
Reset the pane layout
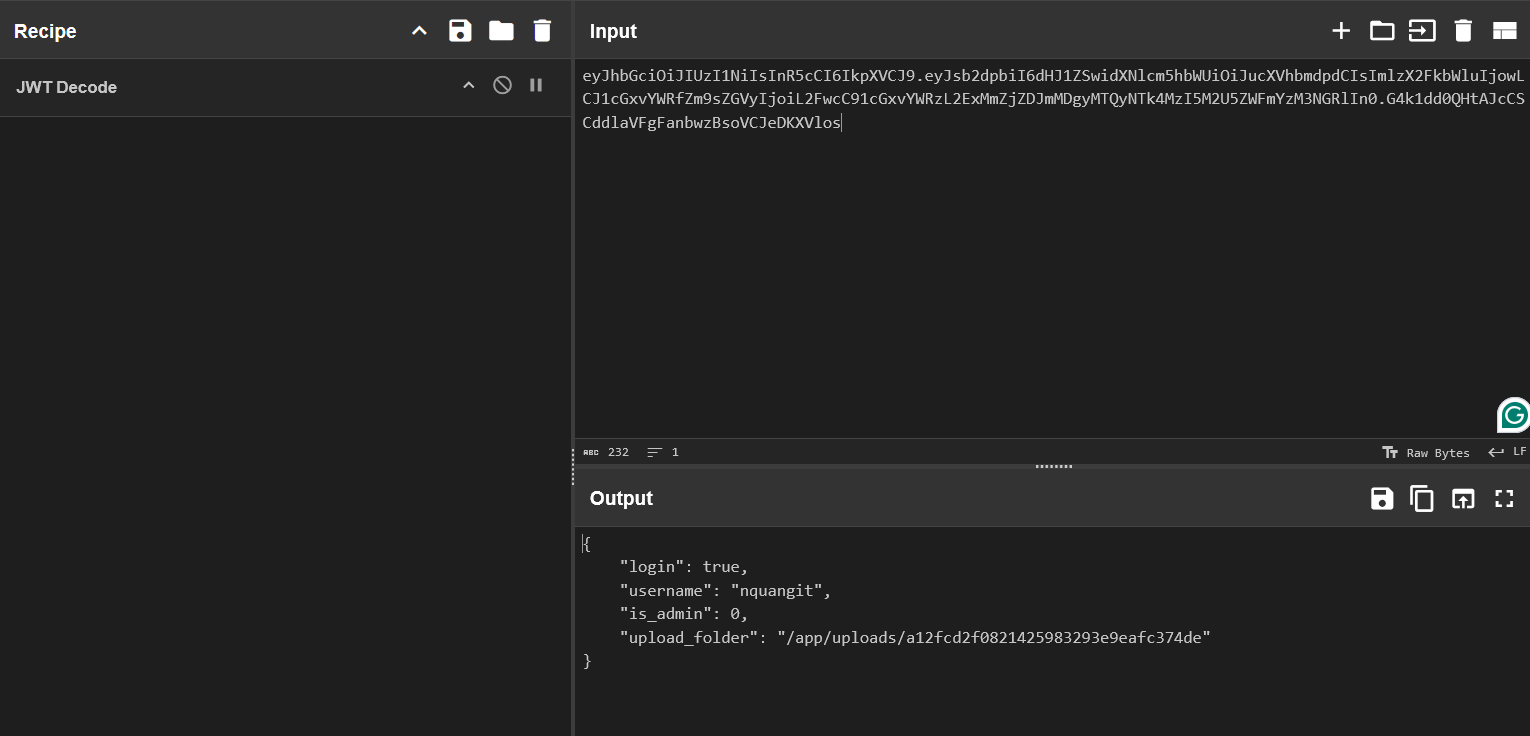[1504, 31]
